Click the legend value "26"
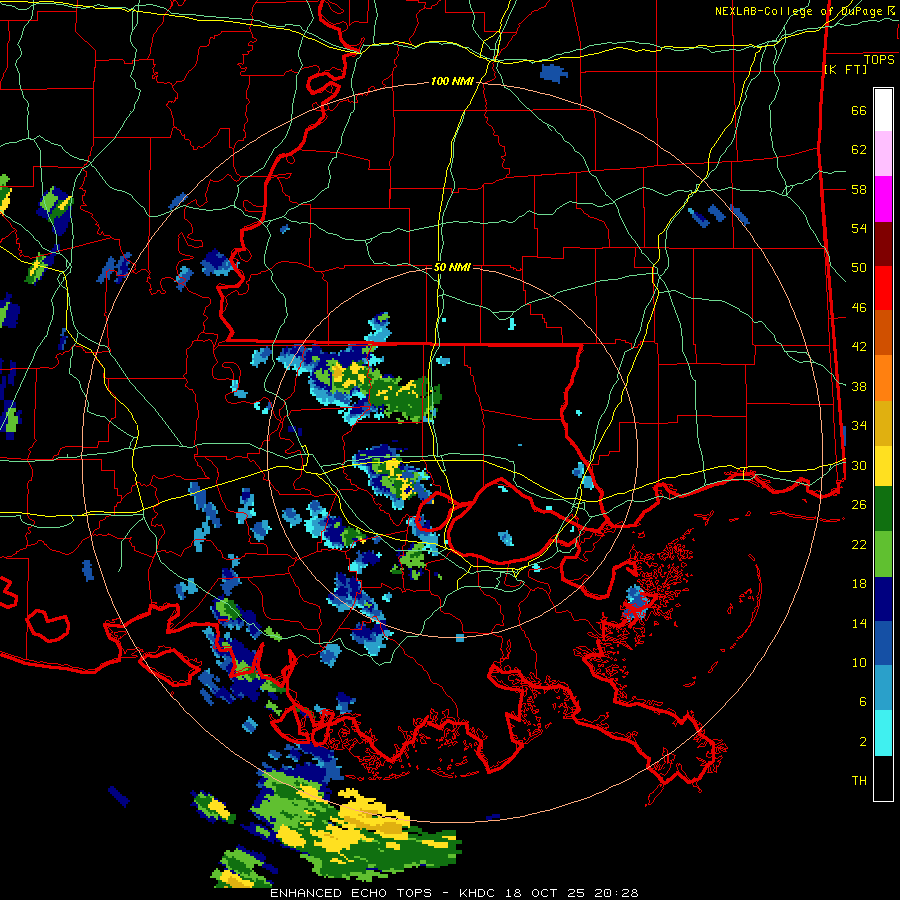Screen dimensions: 900x900 click(x=859, y=505)
